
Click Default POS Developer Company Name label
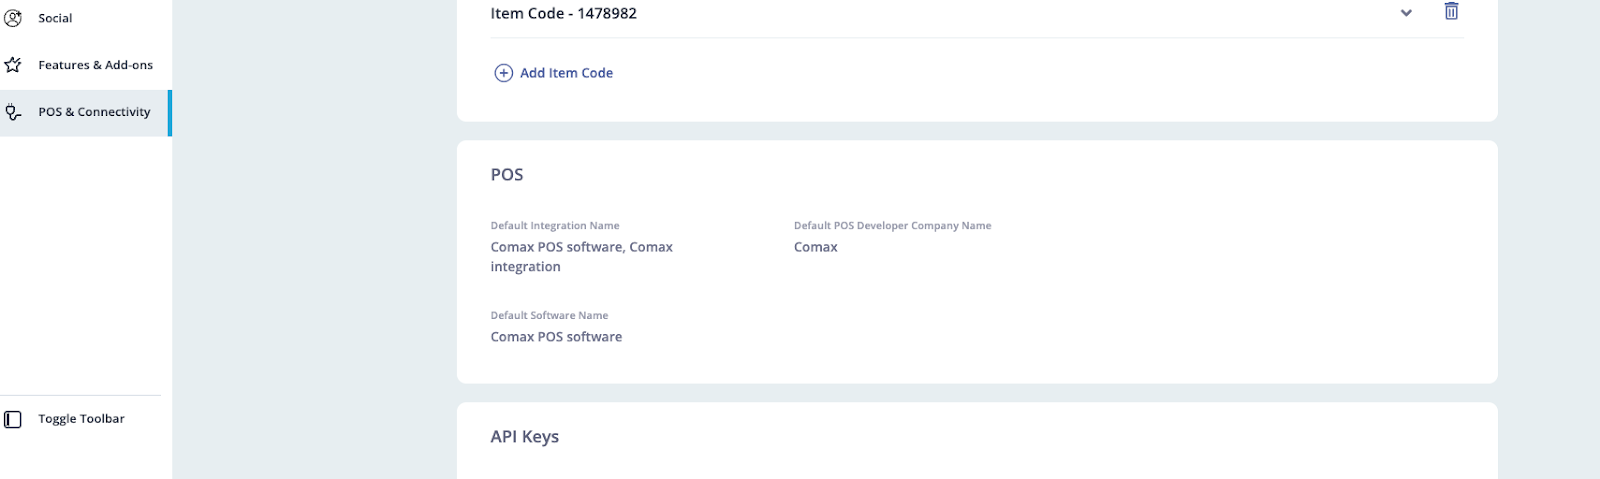(892, 226)
